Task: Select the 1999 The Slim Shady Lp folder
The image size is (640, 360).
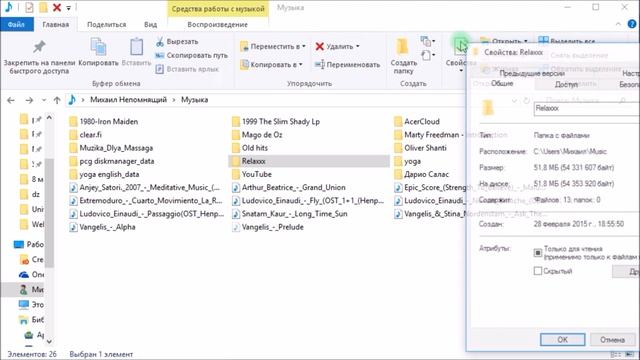Action: click(x=276, y=122)
